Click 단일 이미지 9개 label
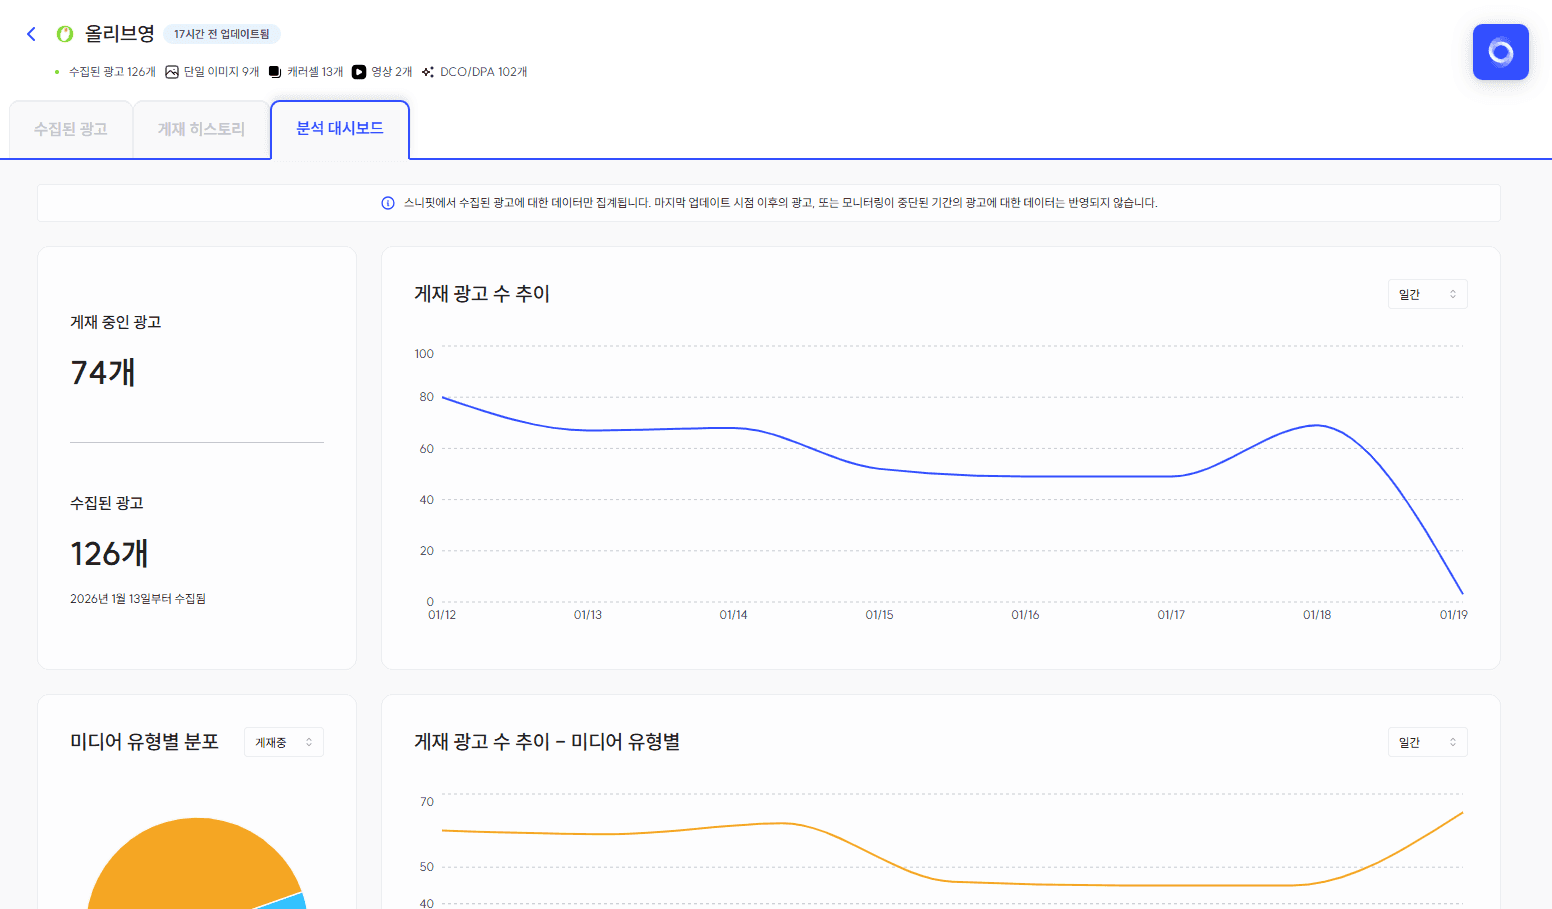 click(x=221, y=72)
